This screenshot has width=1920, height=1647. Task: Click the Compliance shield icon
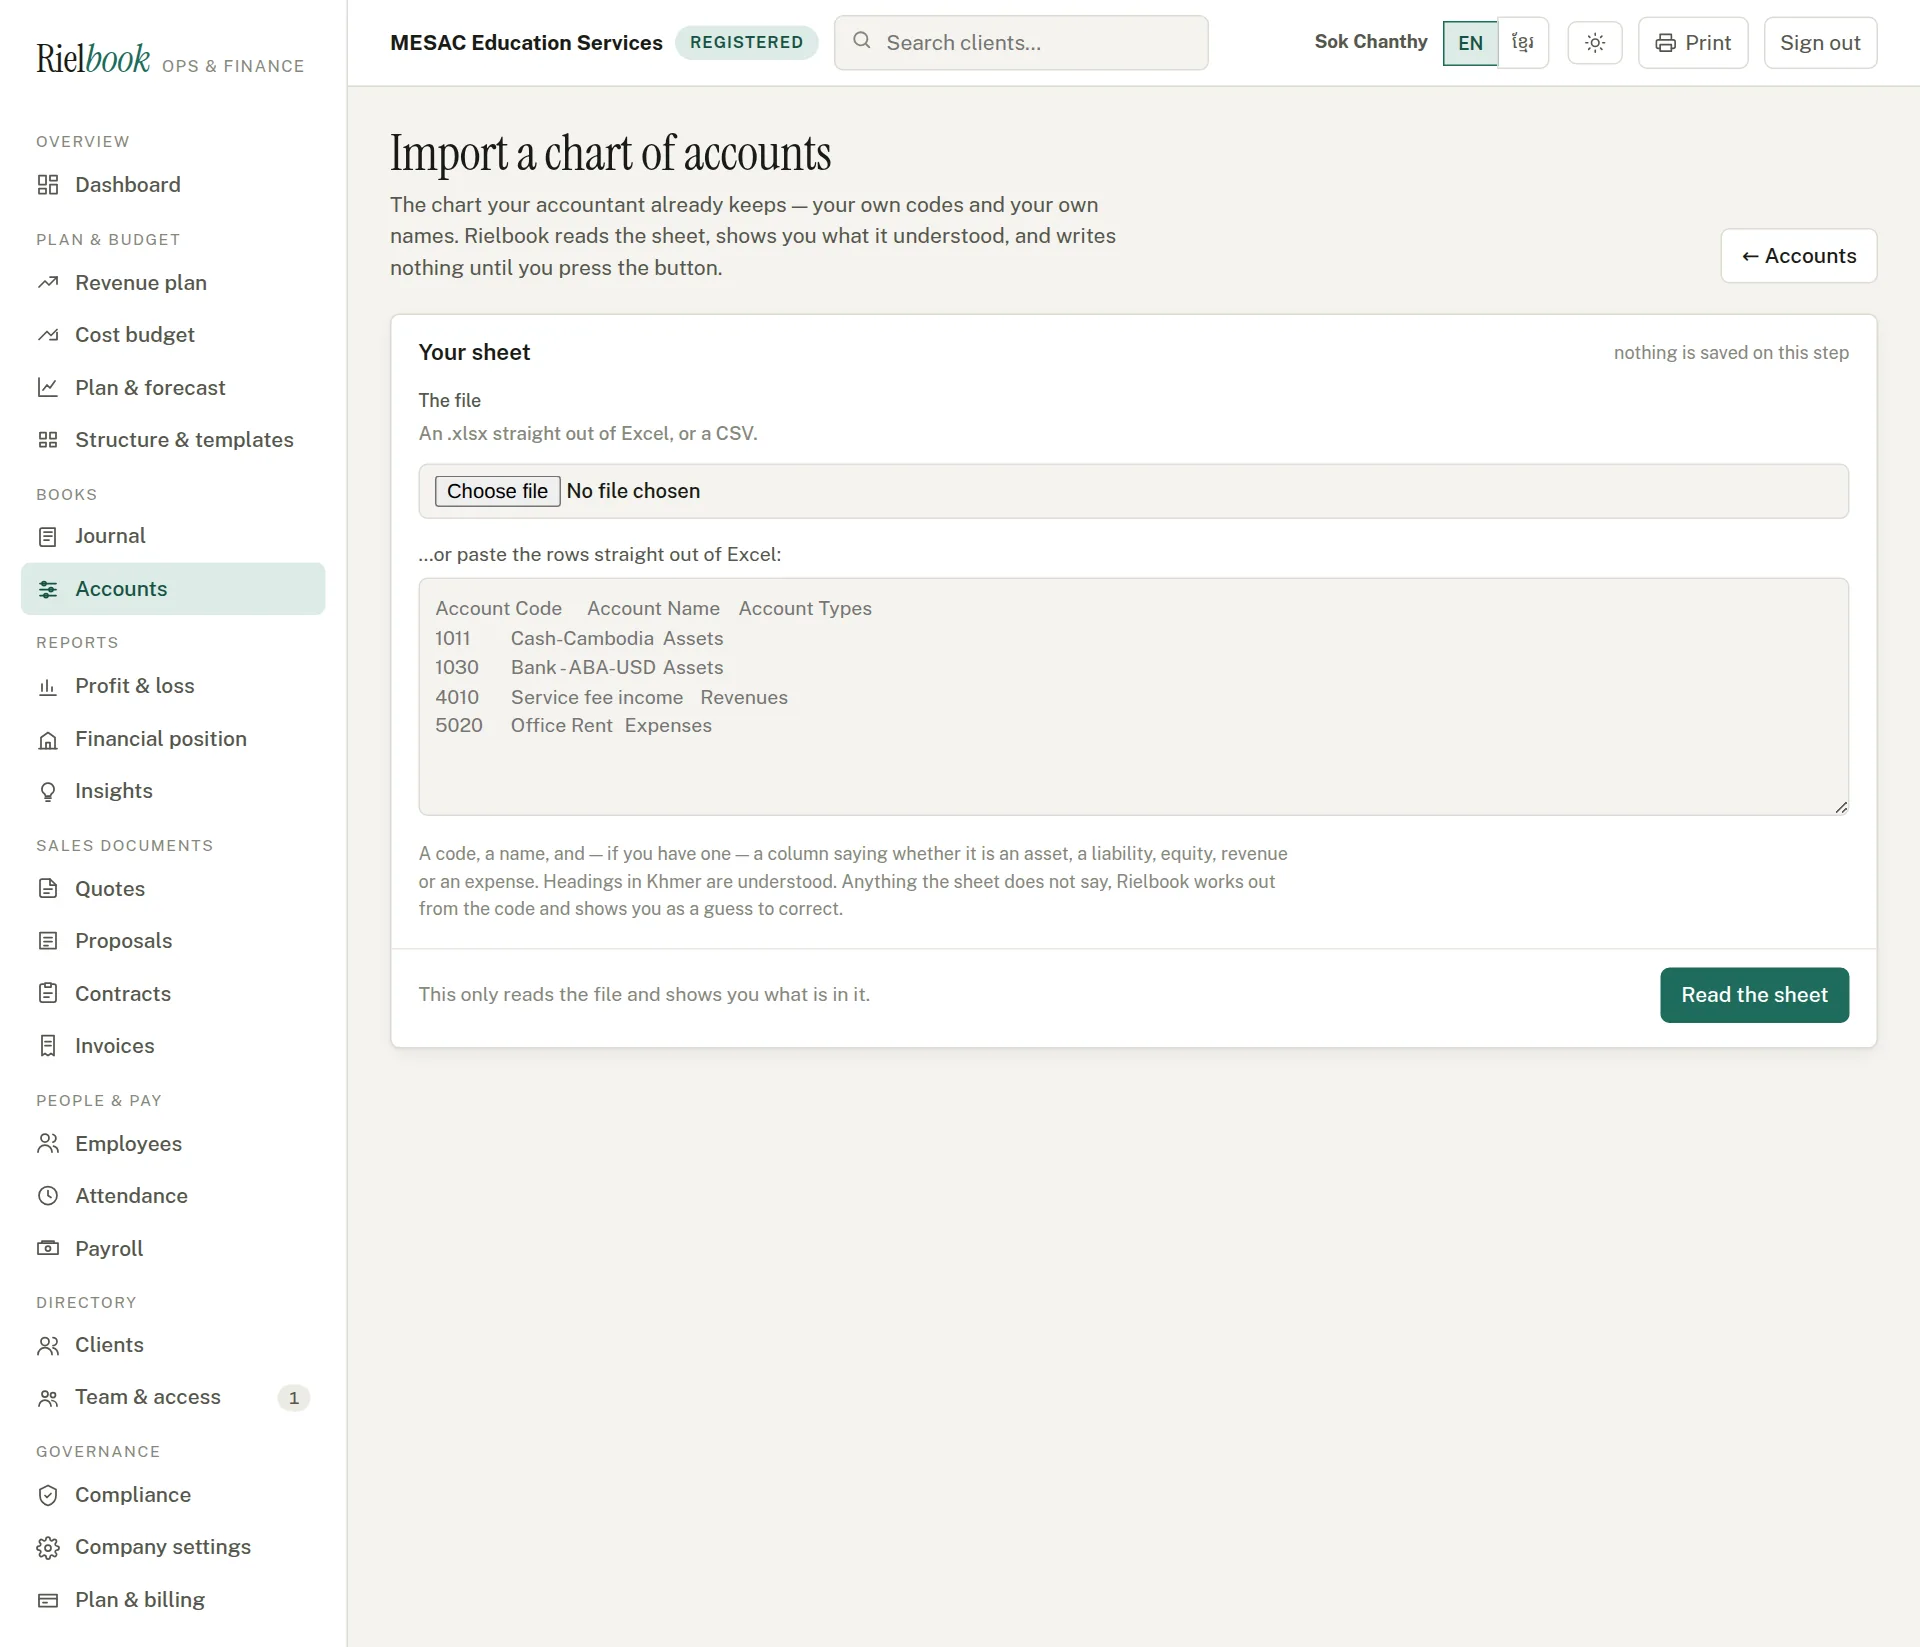click(48, 1495)
